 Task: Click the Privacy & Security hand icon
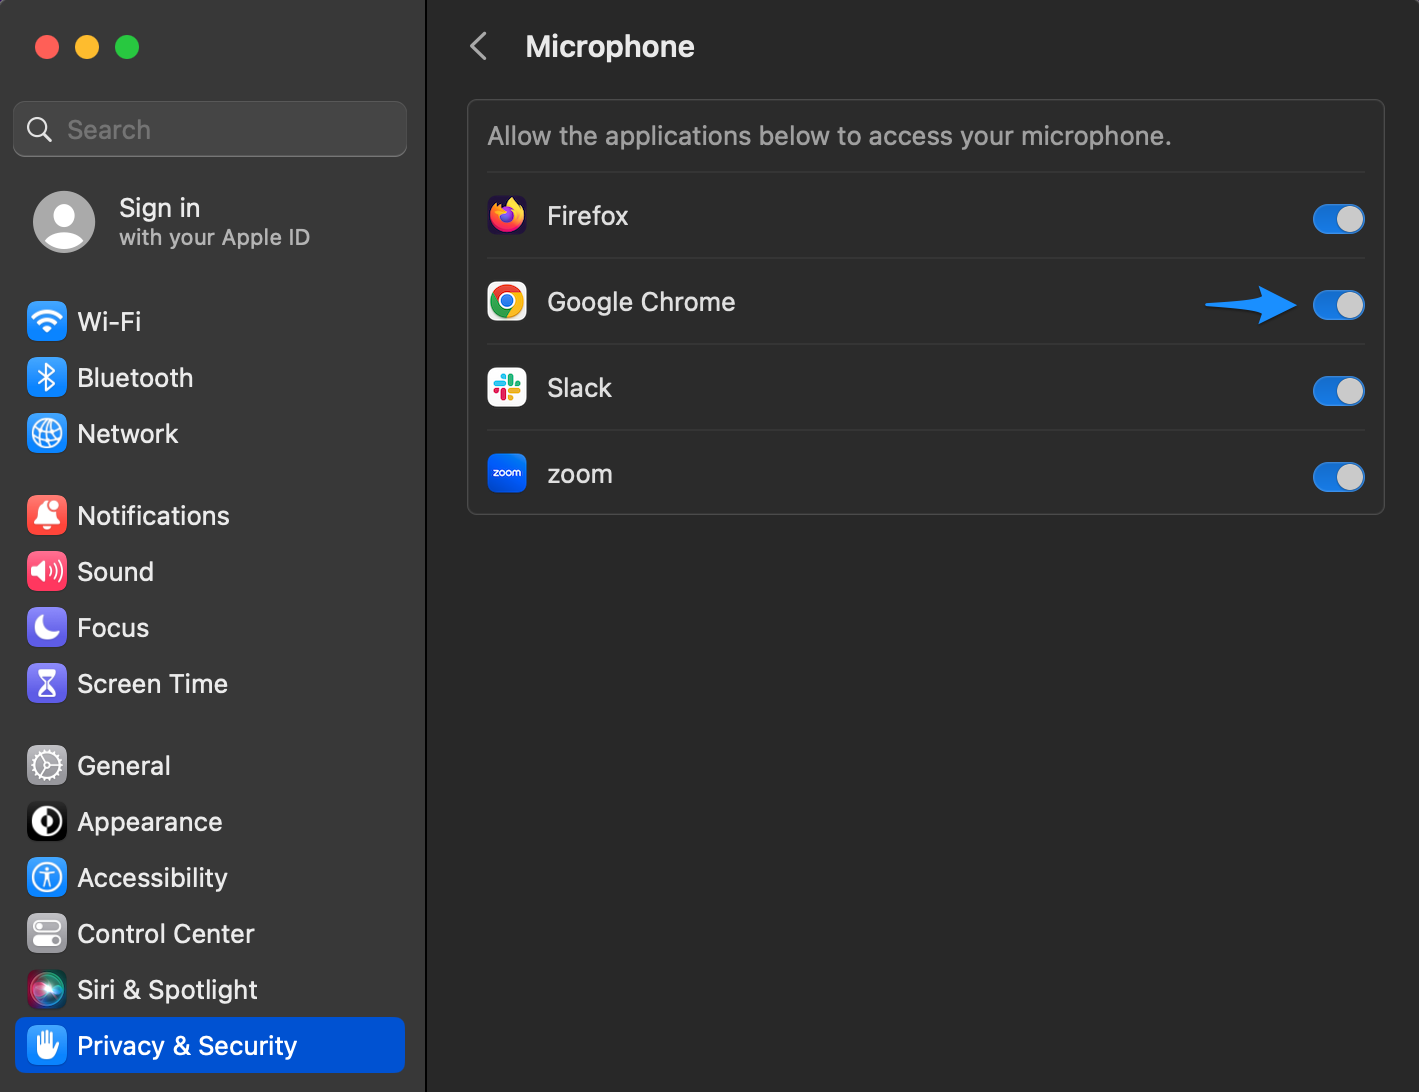[x=47, y=1045]
